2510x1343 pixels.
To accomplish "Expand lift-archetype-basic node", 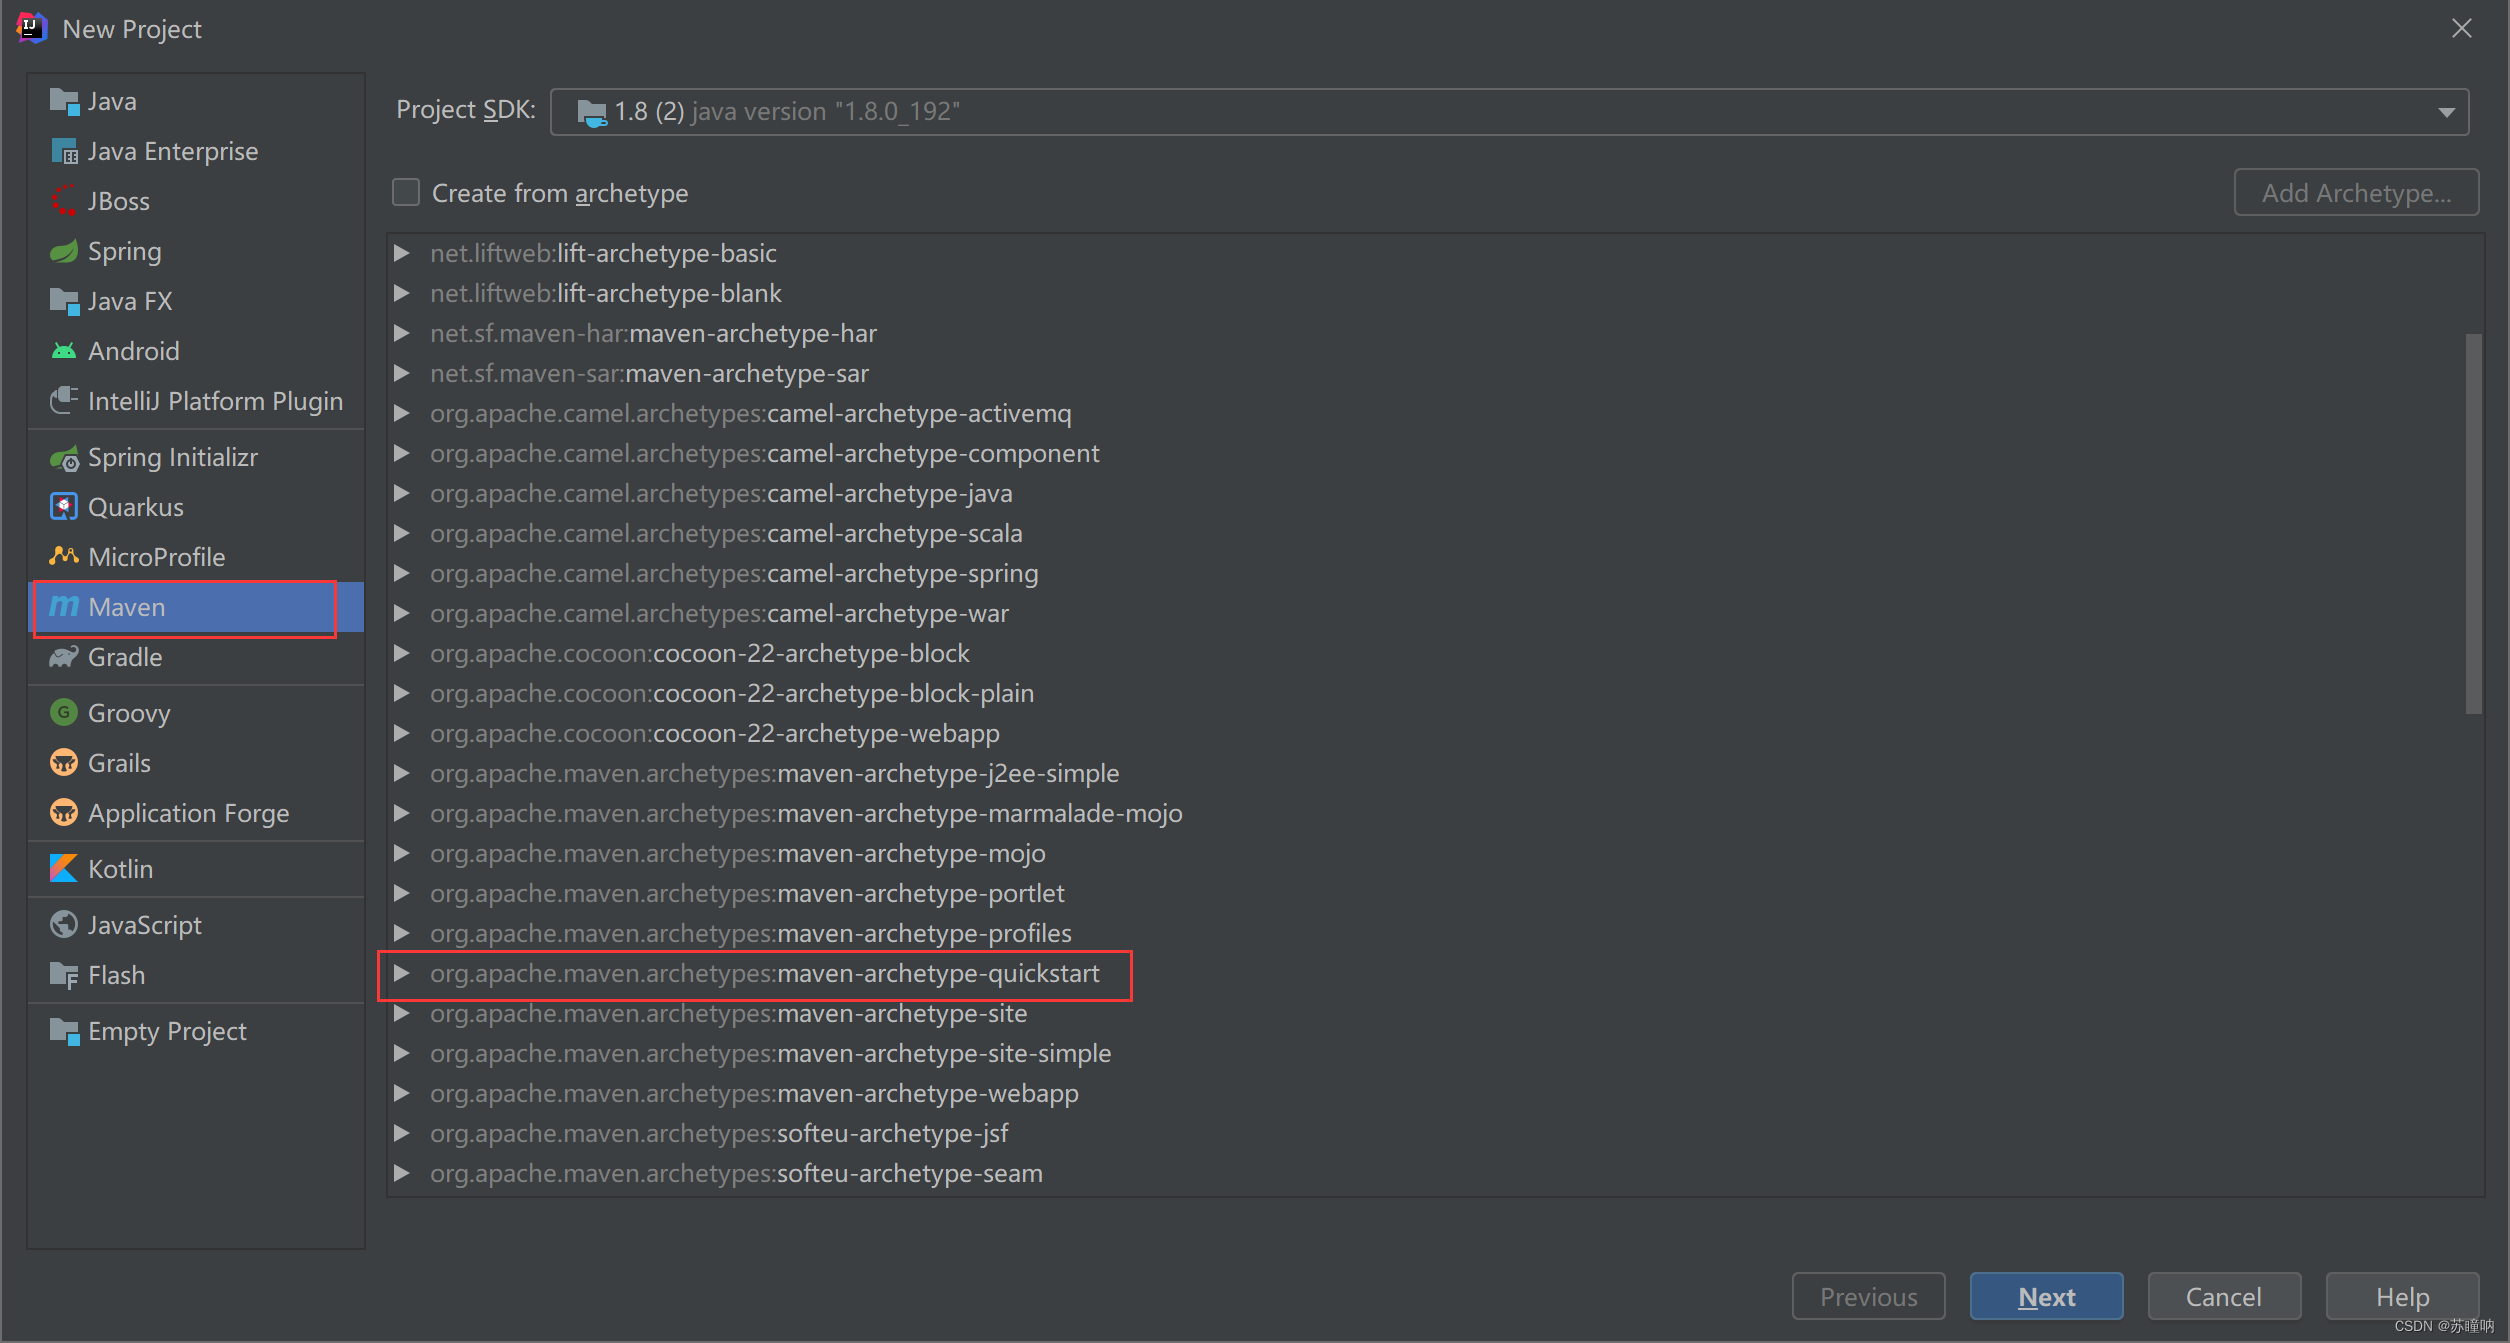I will click(402, 253).
